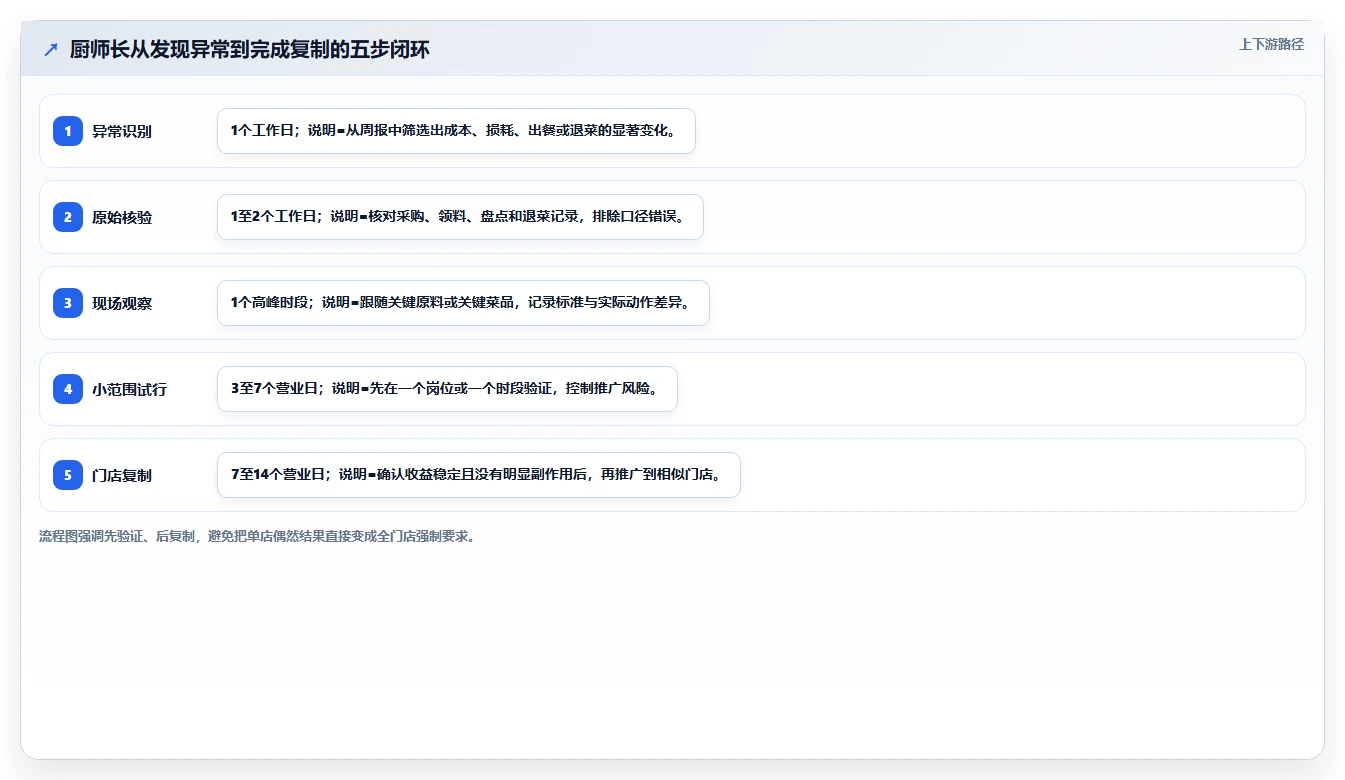Image resolution: width=1345 pixels, height=780 pixels.
Task: Click the description box starting 3至7个营业日
Action: [447, 389]
